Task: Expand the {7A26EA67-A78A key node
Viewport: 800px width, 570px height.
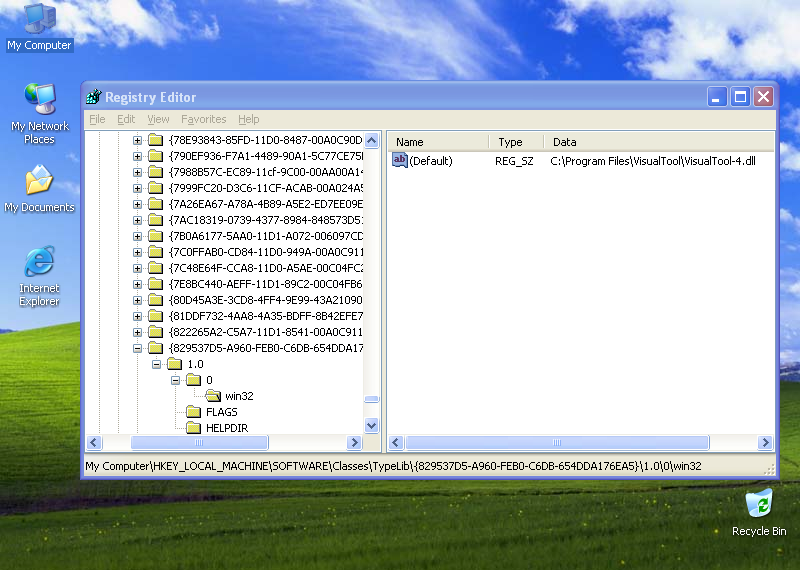Action: [x=137, y=204]
